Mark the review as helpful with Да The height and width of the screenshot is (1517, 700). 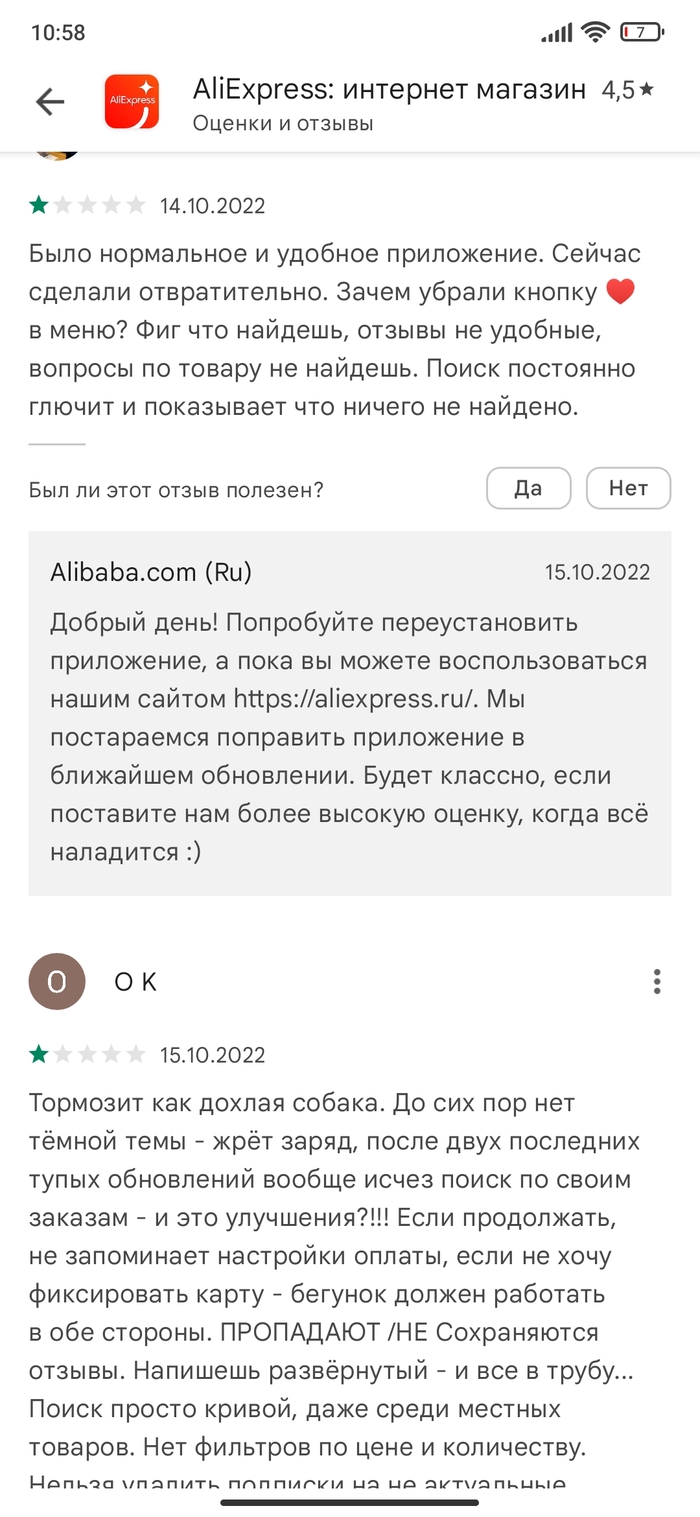coord(528,488)
